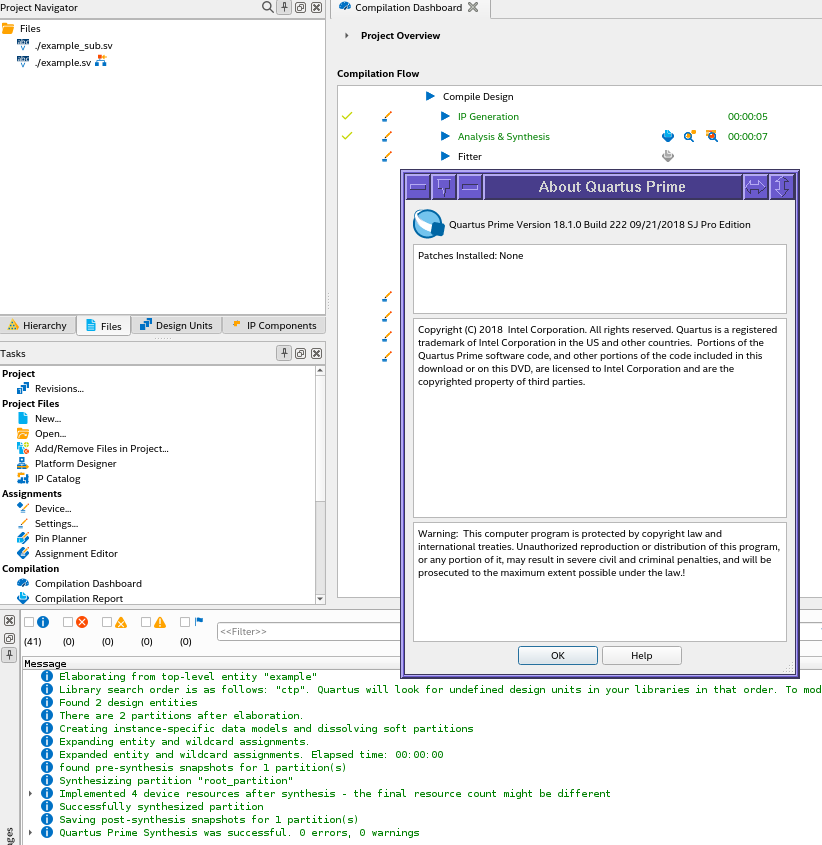Toggle info messages filter checkbox
The height and width of the screenshot is (845, 822).
(29, 622)
